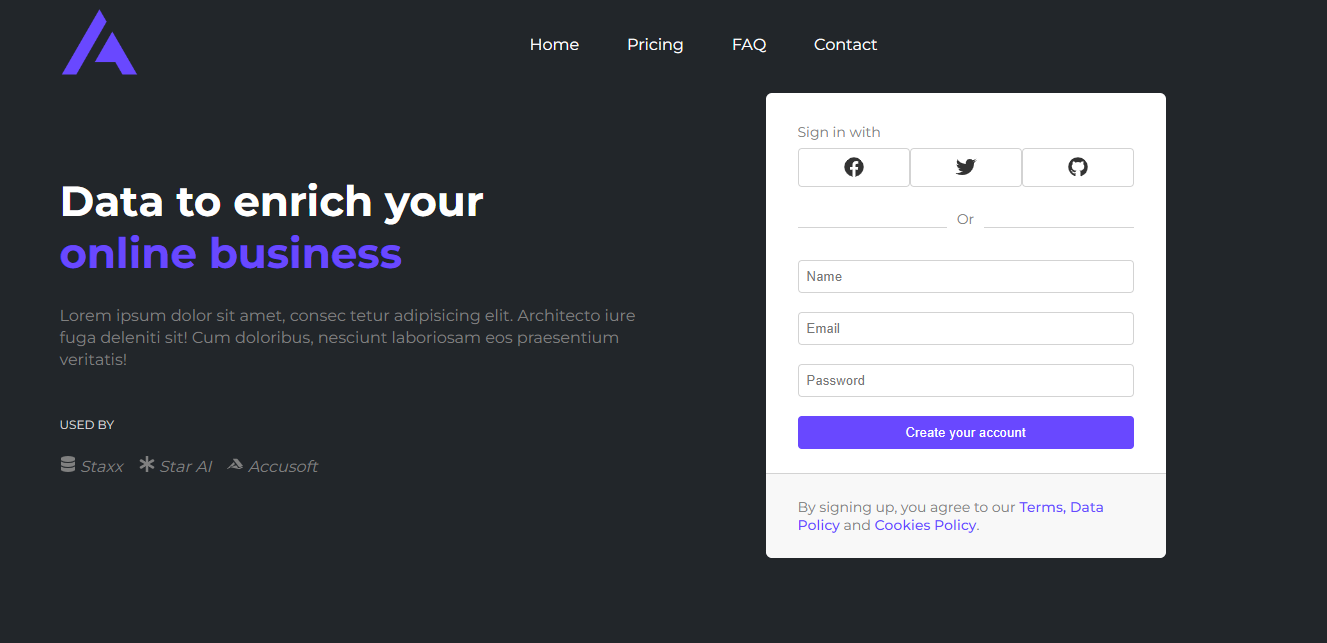The height and width of the screenshot is (643, 1327).
Task: Click the Accusoft logo icon
Action: tap(235, 464)
